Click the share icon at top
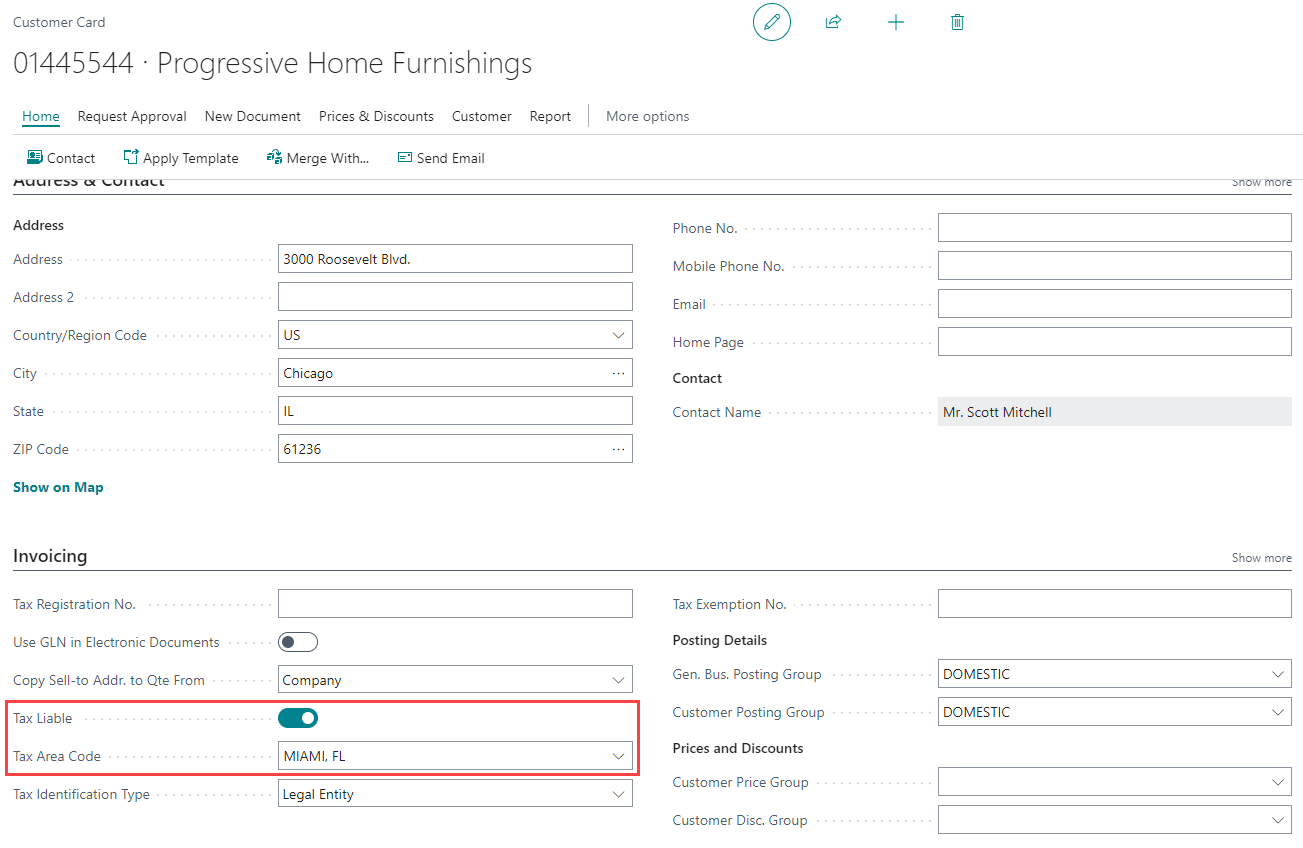 point(833,22)
